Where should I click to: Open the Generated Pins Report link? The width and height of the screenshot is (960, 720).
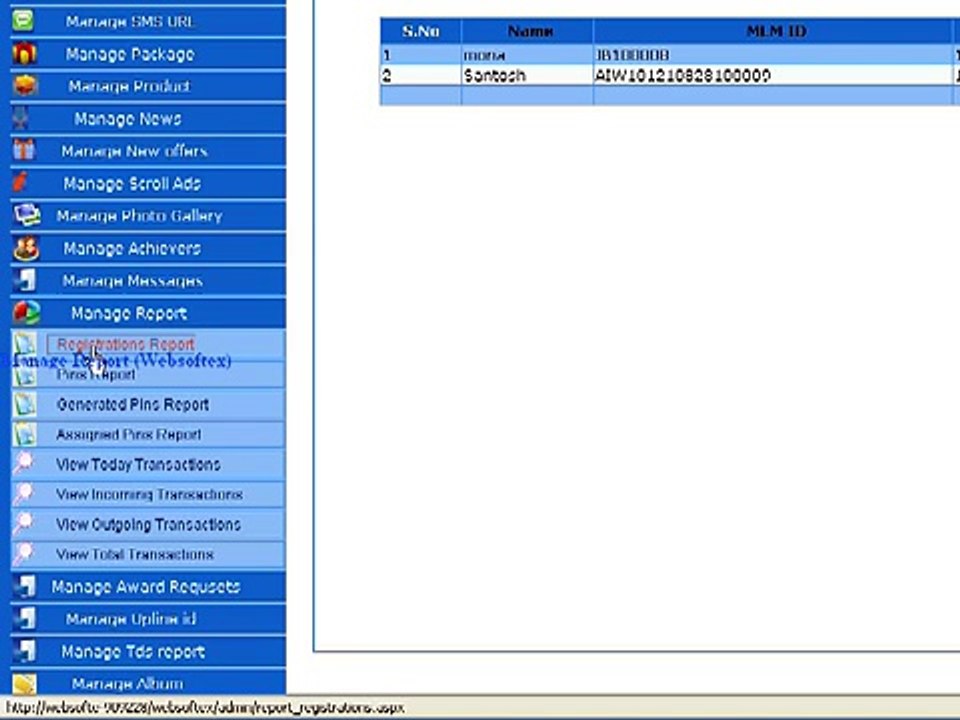(133, 404)
